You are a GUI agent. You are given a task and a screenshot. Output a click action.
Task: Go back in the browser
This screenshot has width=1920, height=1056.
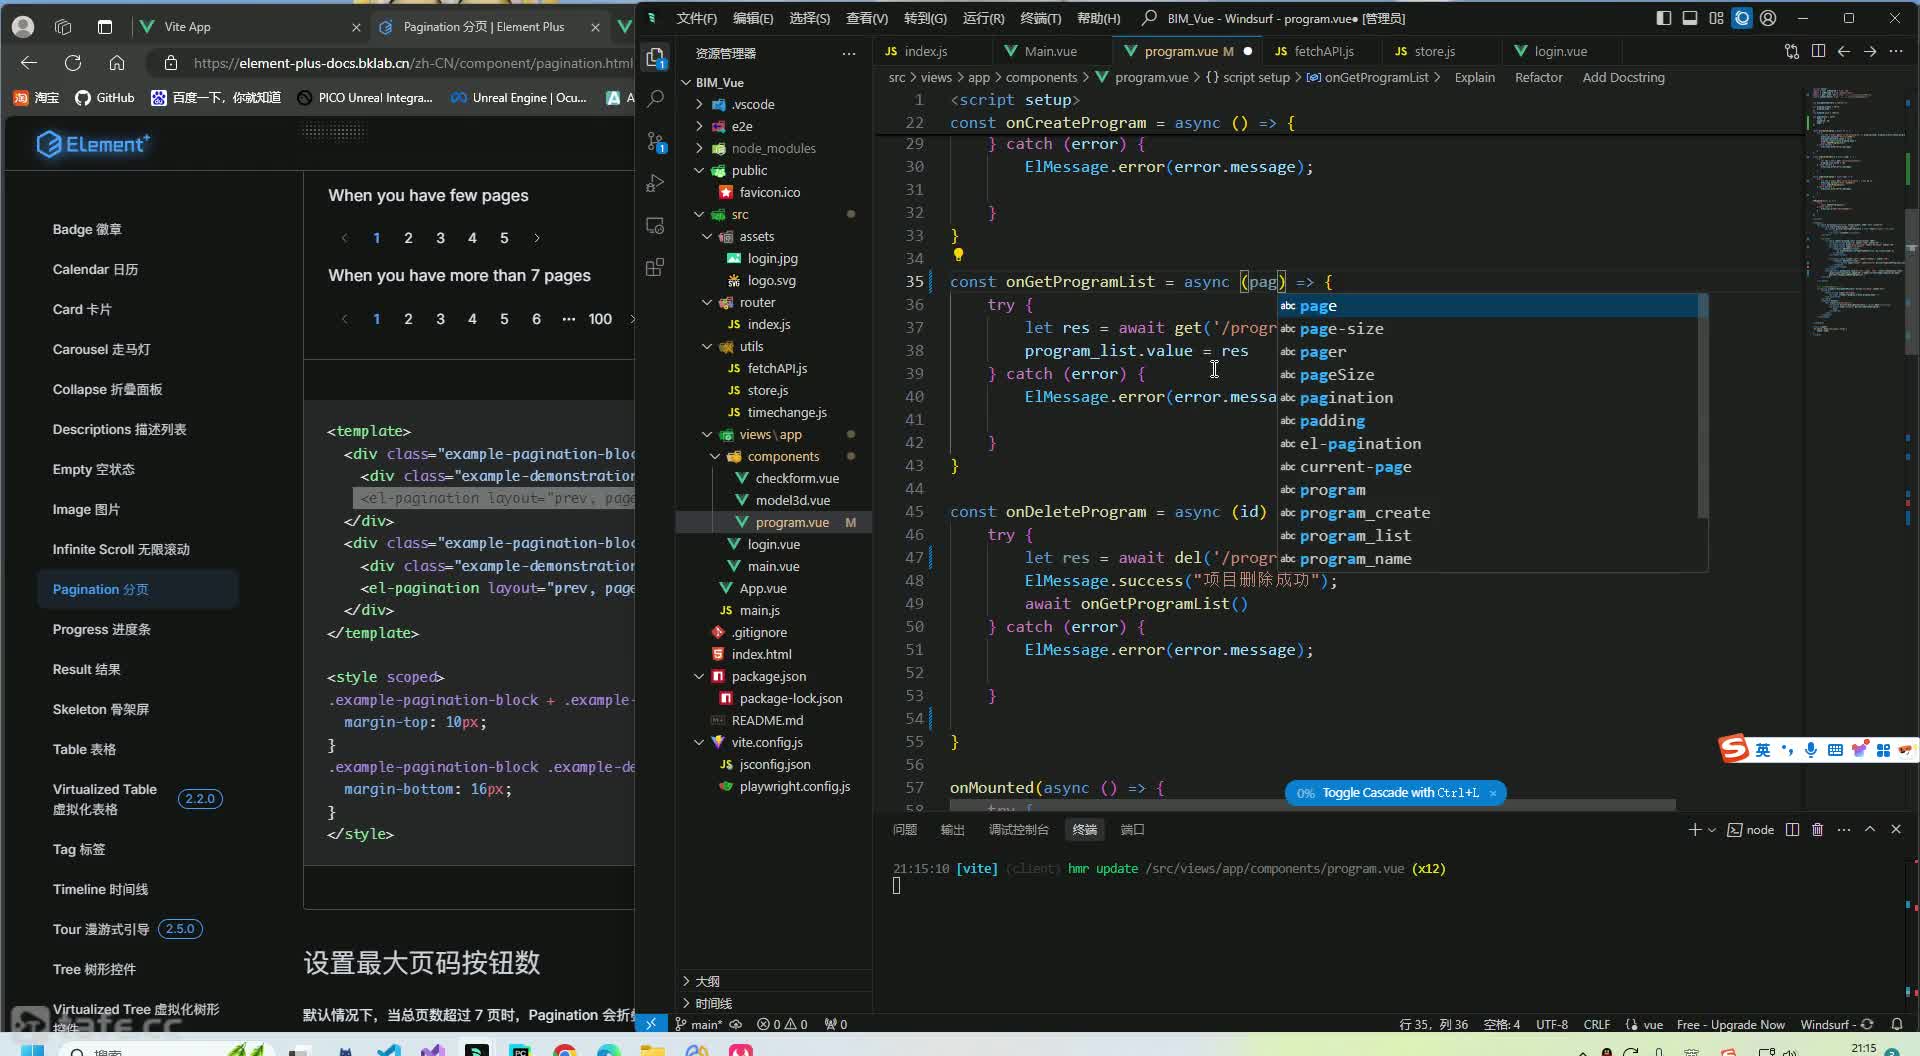click(29, 63)
